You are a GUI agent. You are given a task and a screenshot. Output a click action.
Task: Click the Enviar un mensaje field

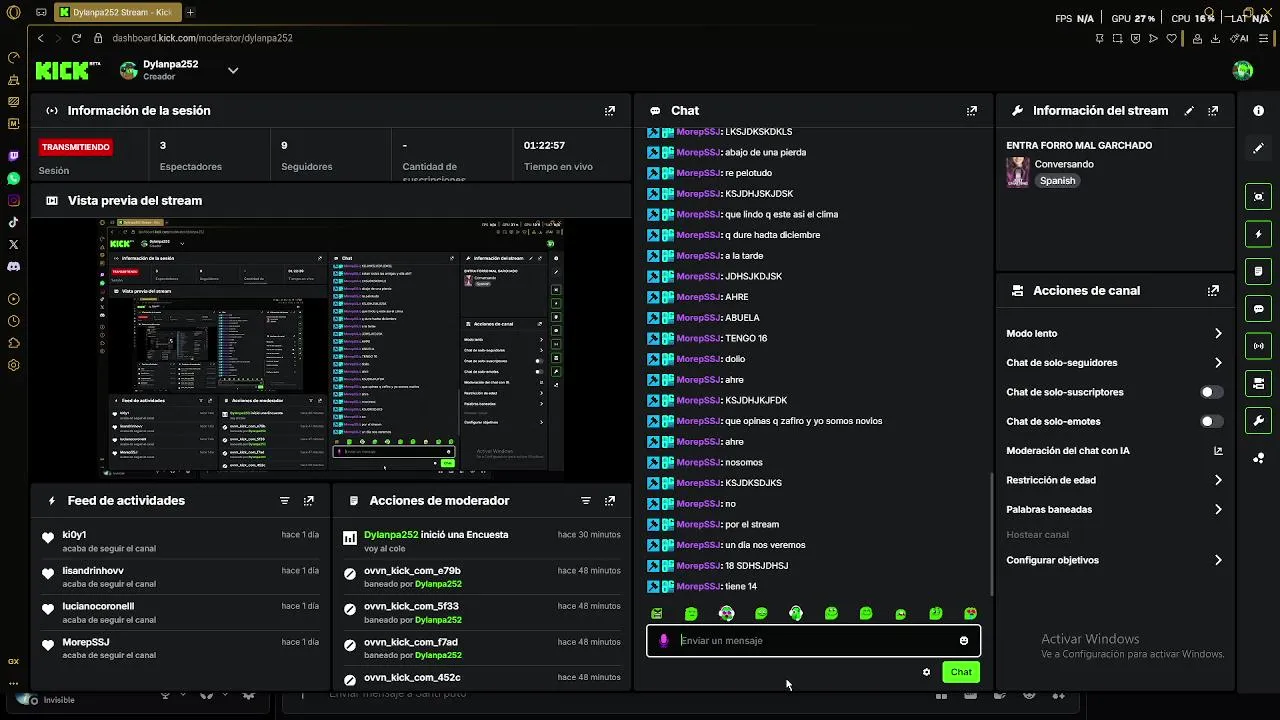814,641
